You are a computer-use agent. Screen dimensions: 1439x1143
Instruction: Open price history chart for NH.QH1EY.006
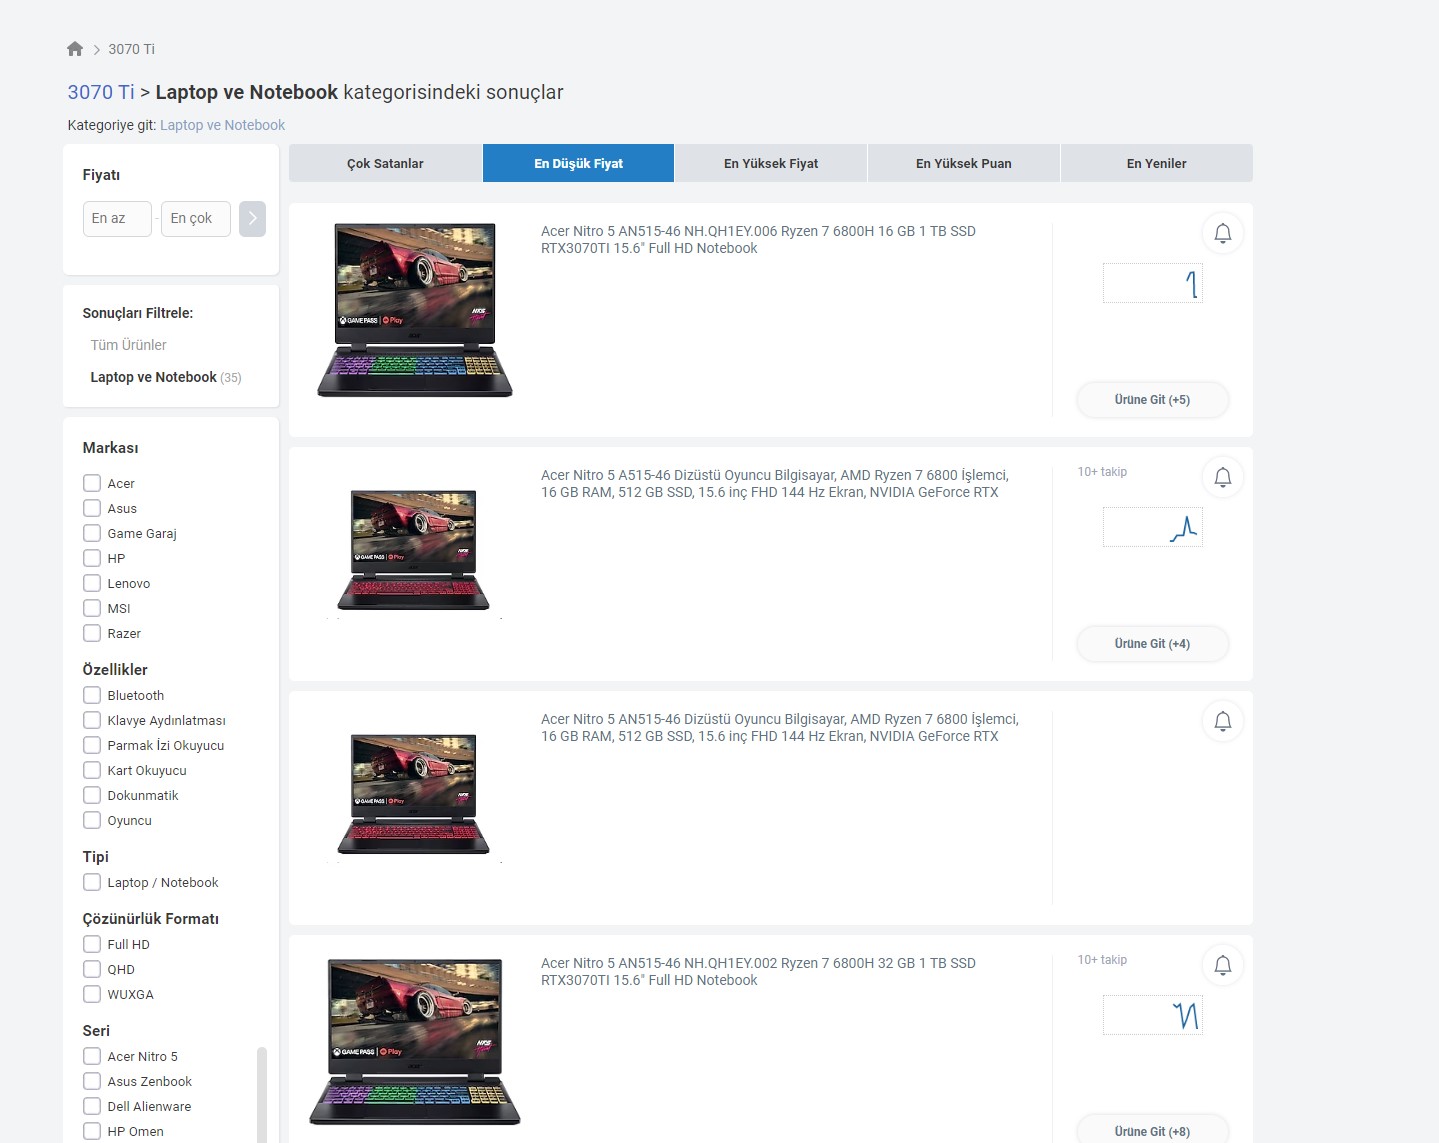(x=1152, y=283)
